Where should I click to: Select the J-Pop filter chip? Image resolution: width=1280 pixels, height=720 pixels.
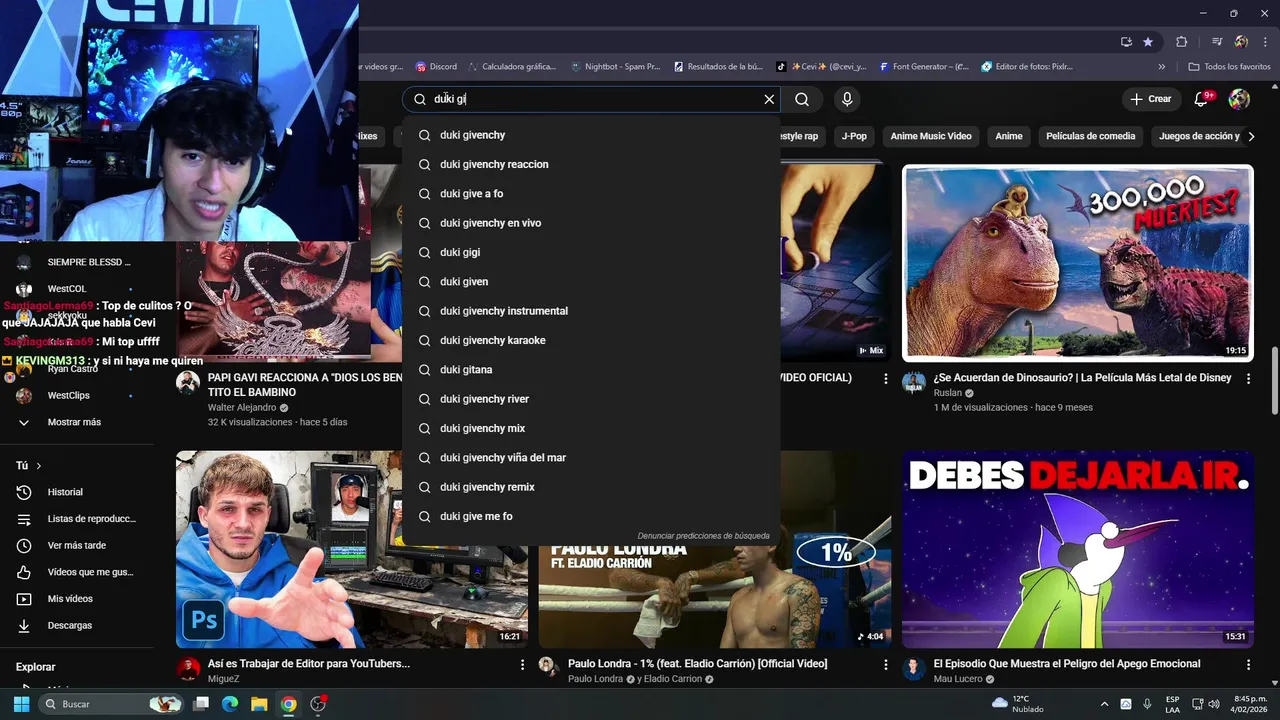[854, 136]
